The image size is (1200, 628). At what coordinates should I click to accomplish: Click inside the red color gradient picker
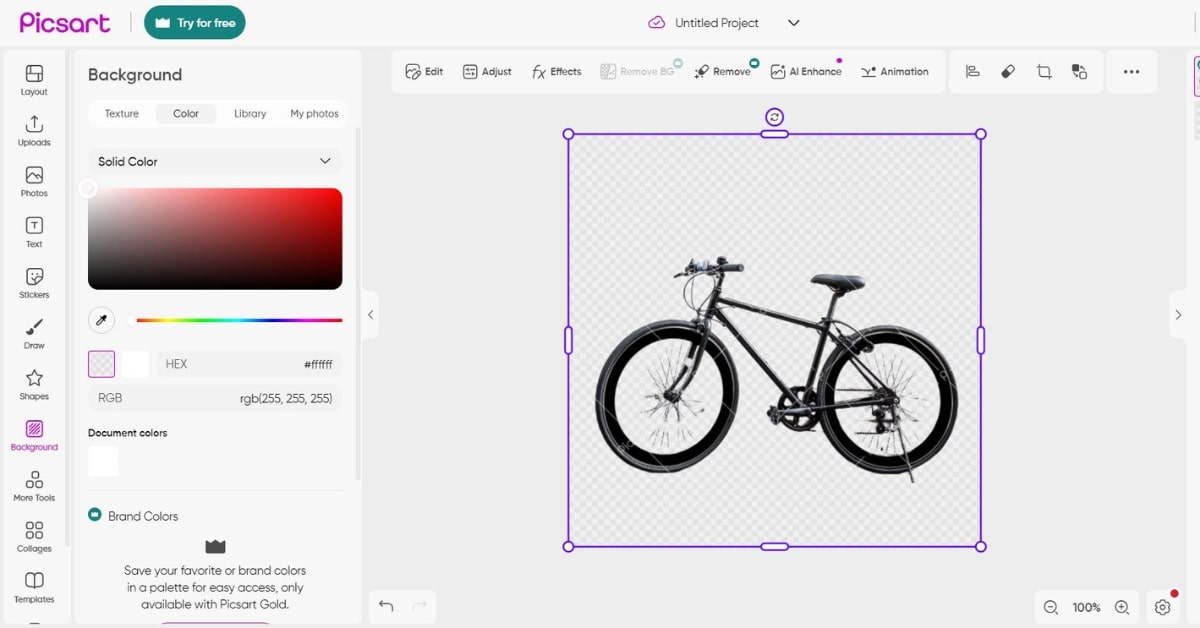(215, 239)
